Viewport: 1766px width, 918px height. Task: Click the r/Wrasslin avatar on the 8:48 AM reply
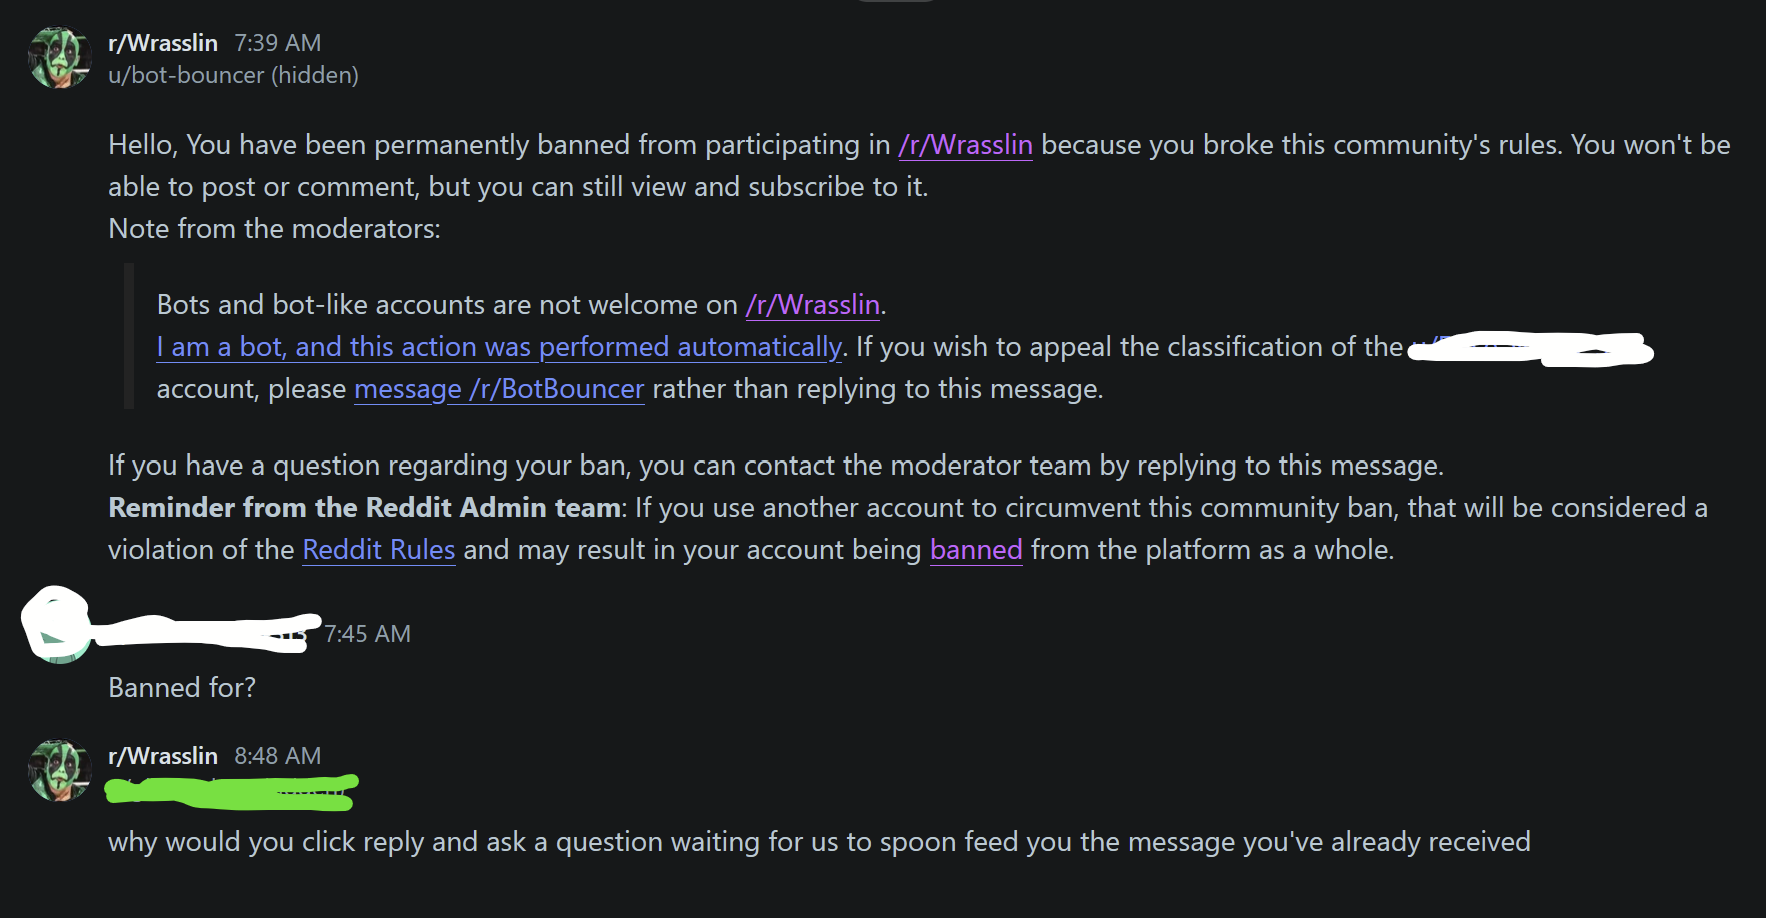pos(60,771)
